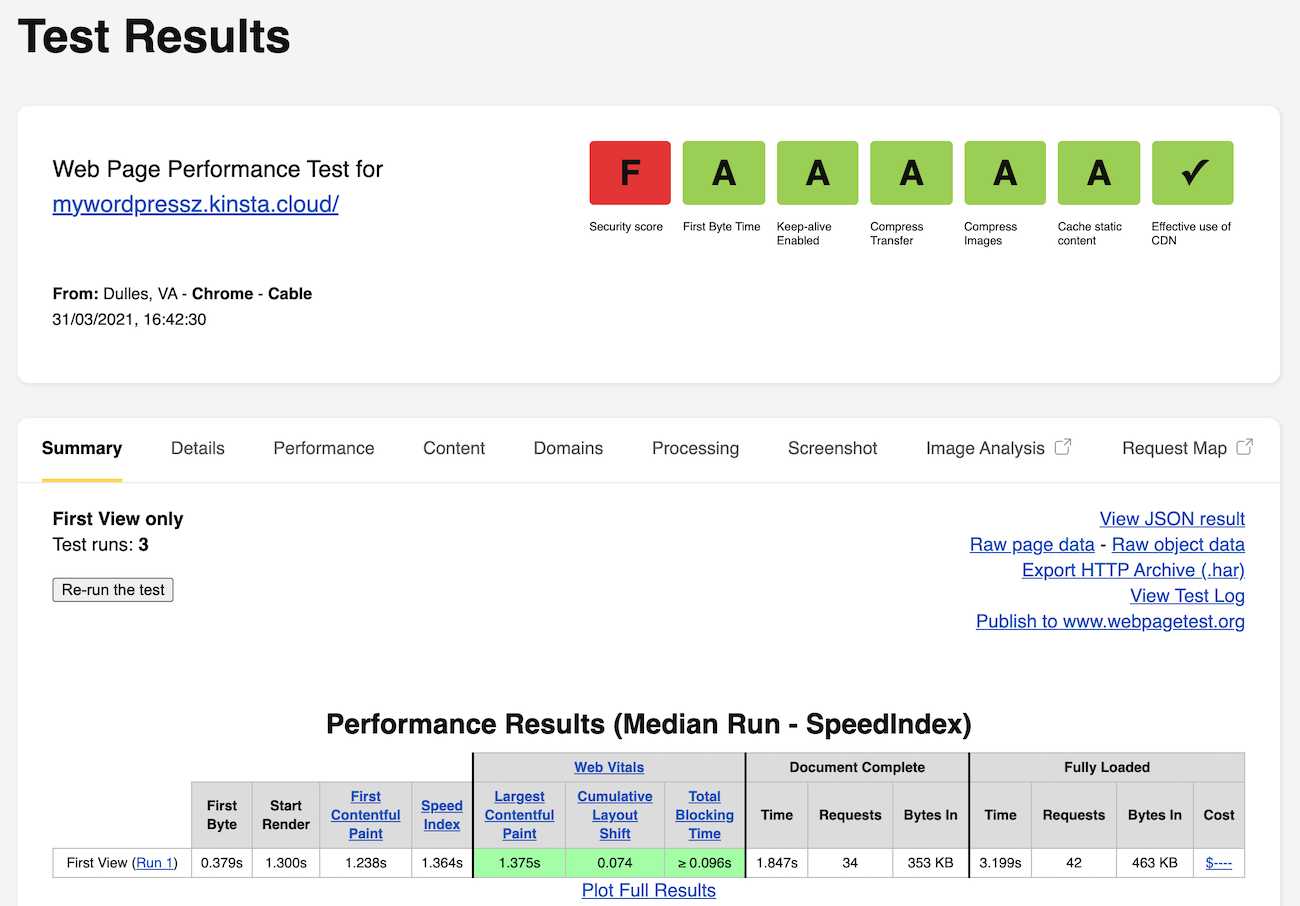Click the Total Blocking Time column link
1300x906 pixels.
(704, 815)
